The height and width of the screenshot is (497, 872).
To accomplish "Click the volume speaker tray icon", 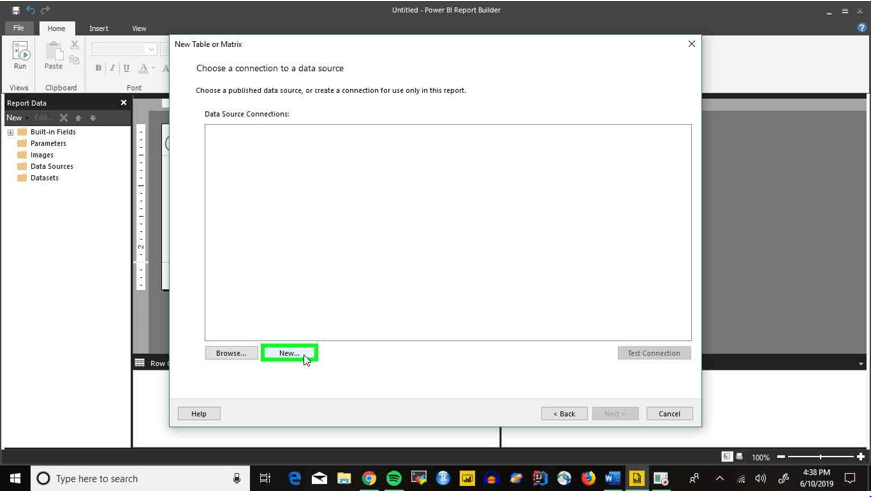I will pos(761,478).
